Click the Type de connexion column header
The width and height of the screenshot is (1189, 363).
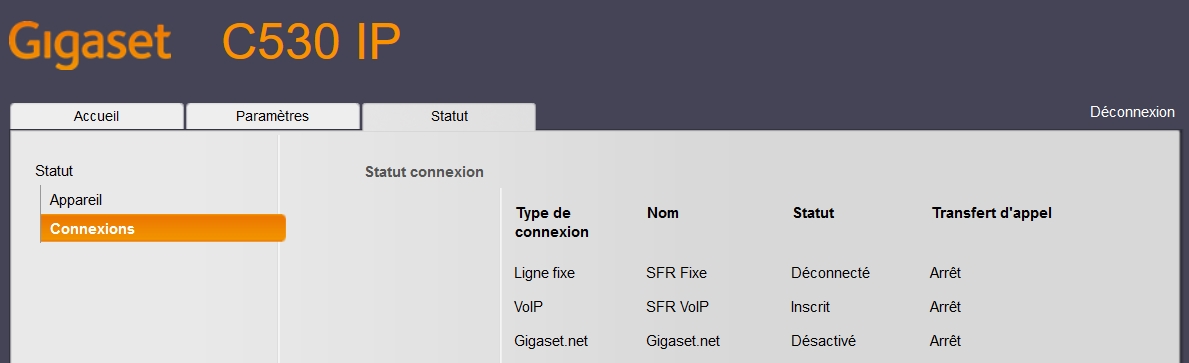(551, 222)
